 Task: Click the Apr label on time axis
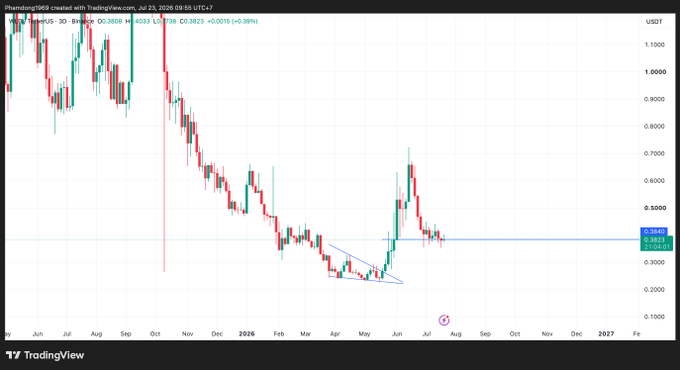point(335,334)
